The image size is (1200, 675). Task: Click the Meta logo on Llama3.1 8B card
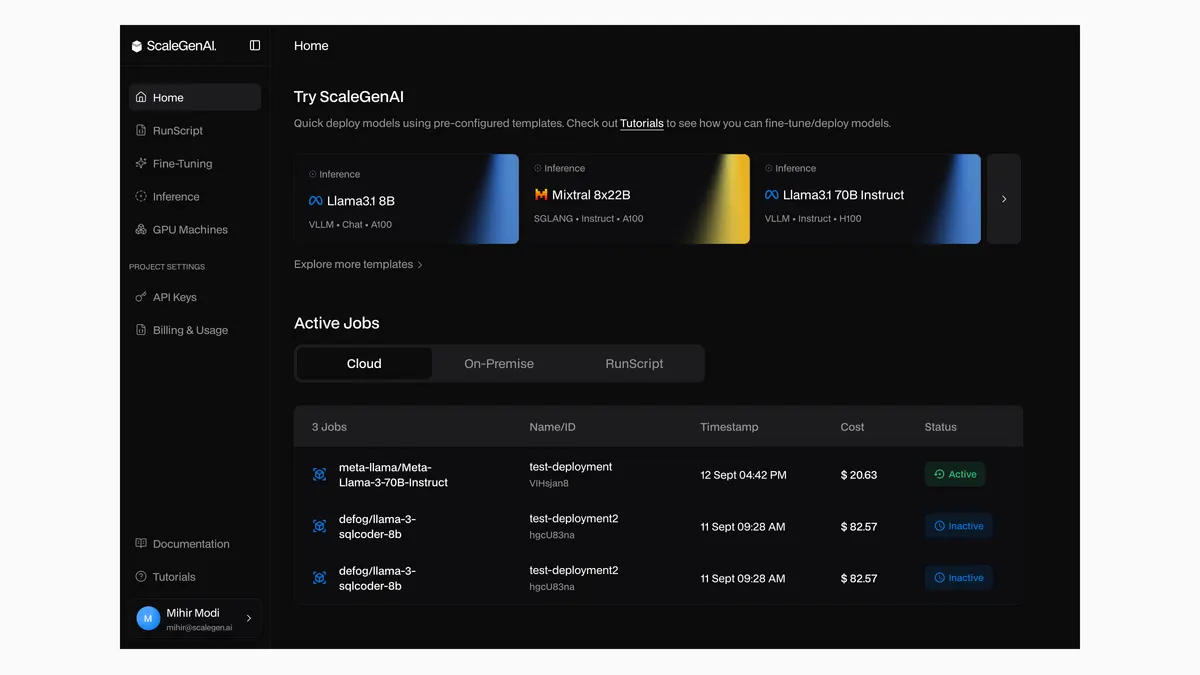(315, 201)
